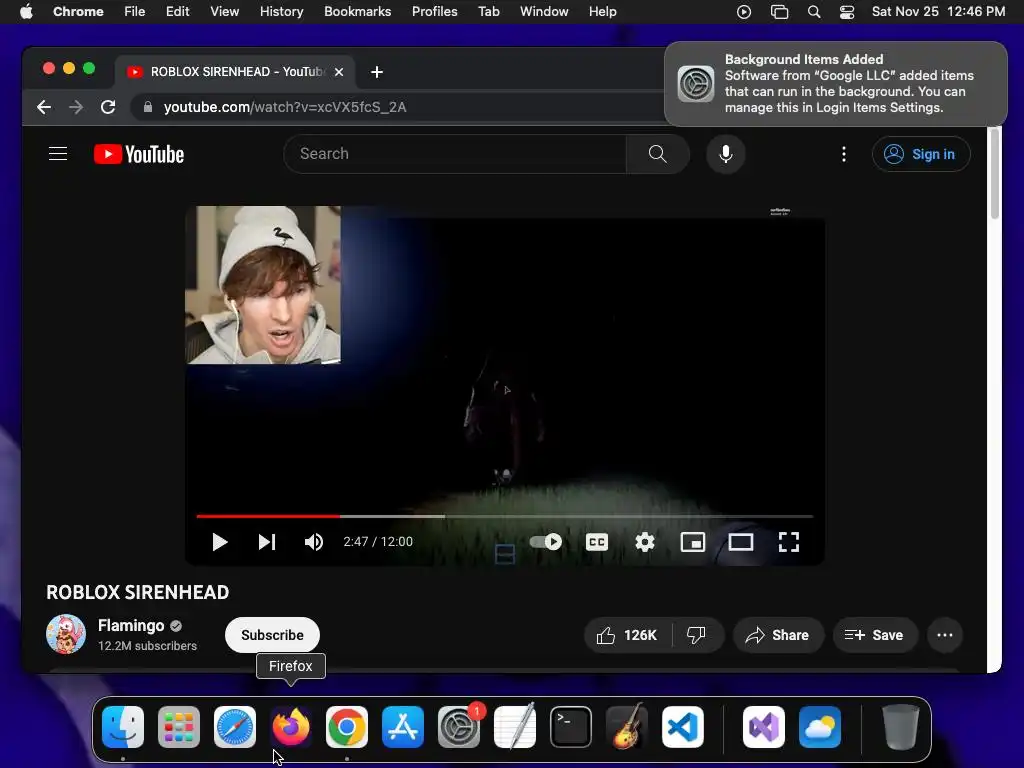Open the Edit menu

coord(178,12)
